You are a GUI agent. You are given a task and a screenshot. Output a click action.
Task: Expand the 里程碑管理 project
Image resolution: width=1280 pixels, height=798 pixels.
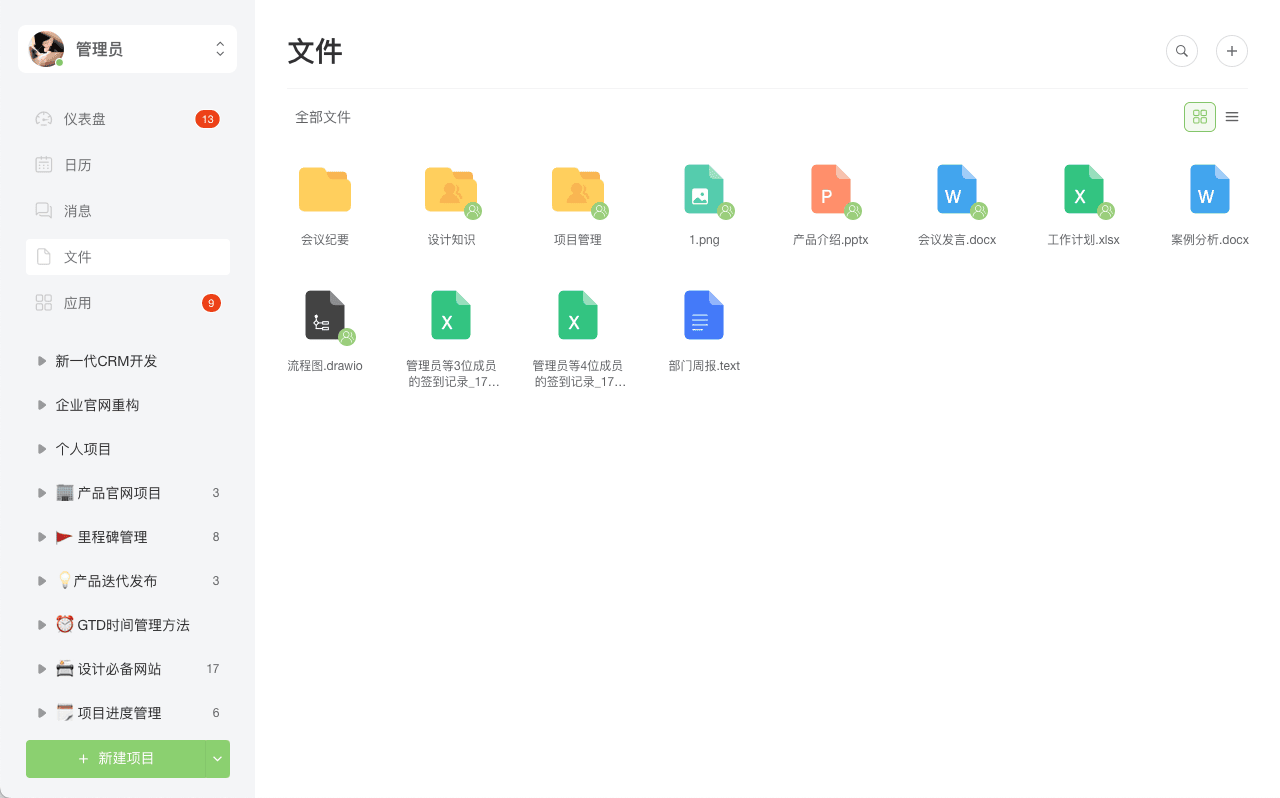pyautogui.click(x=41, y=536)
